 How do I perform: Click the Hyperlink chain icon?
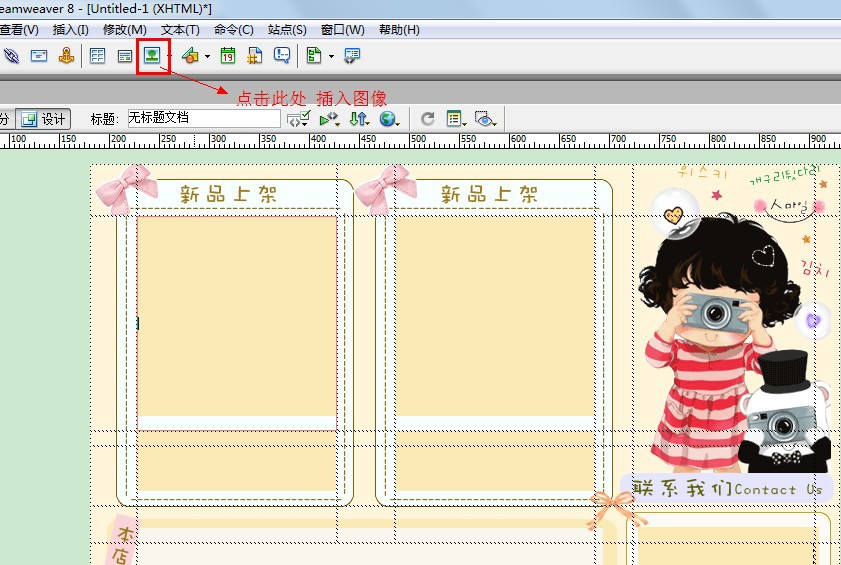click(x=11, y=55)
